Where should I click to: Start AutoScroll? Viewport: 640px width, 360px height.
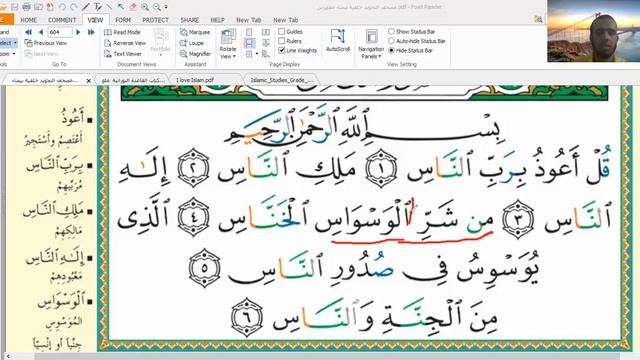click(338, 40)
